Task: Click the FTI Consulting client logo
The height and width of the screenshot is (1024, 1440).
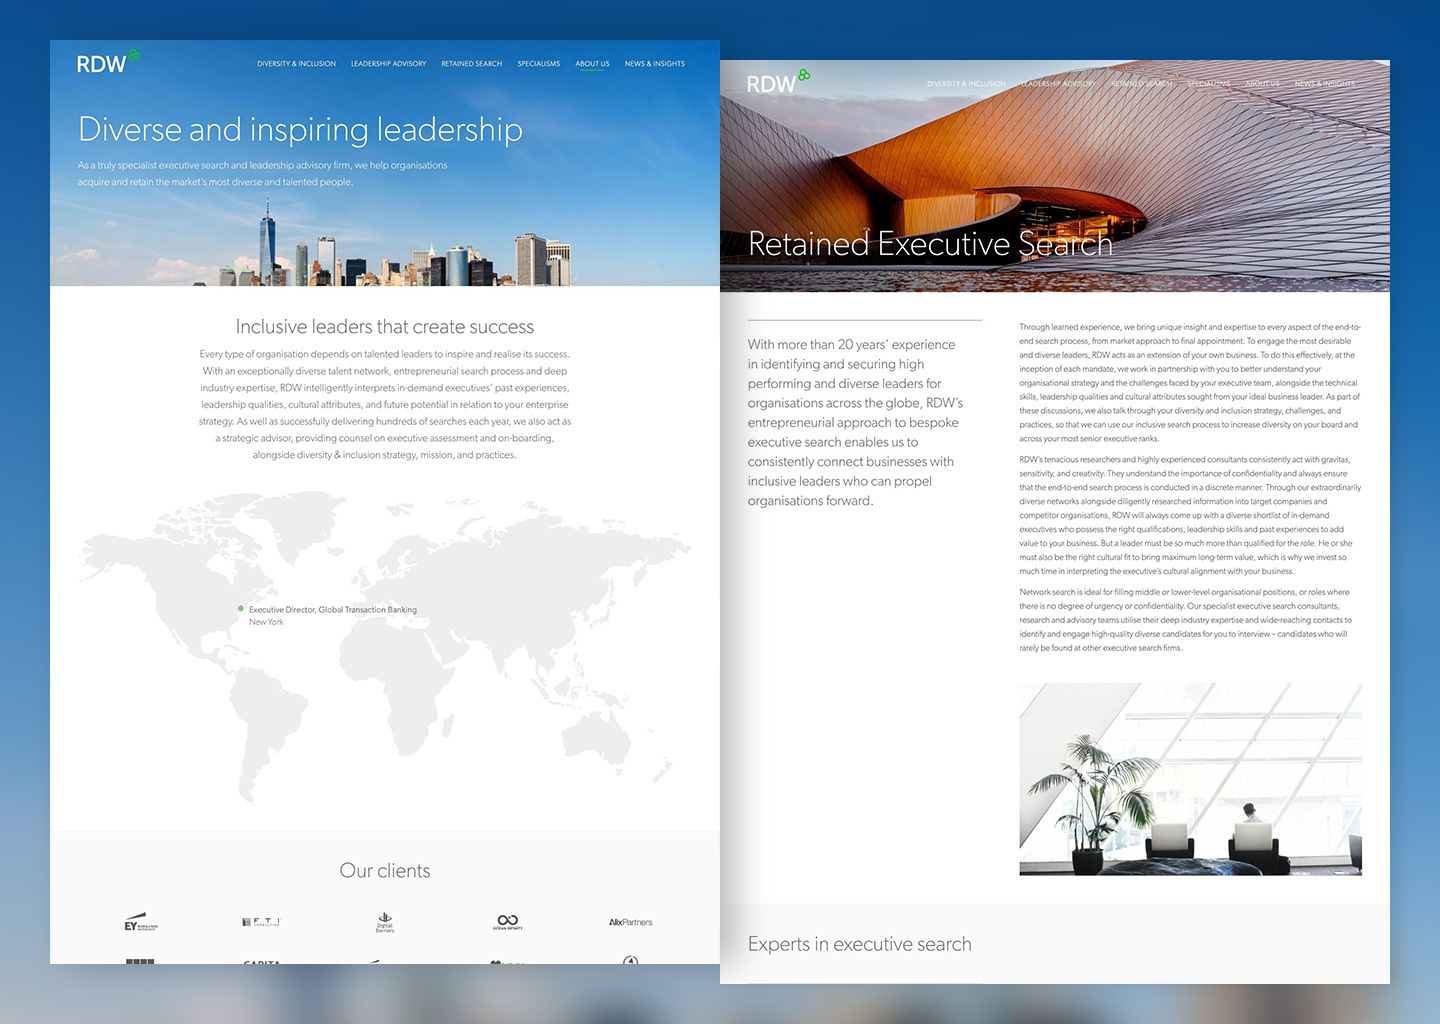Action: (x=262, y=922)
